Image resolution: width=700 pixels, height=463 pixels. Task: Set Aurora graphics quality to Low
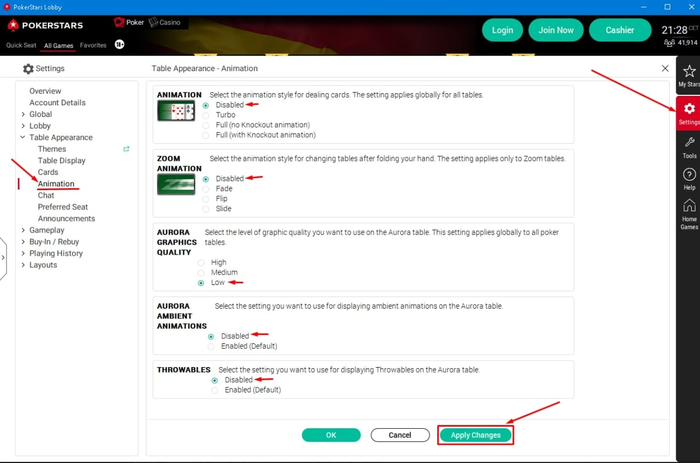click(201, 283)
